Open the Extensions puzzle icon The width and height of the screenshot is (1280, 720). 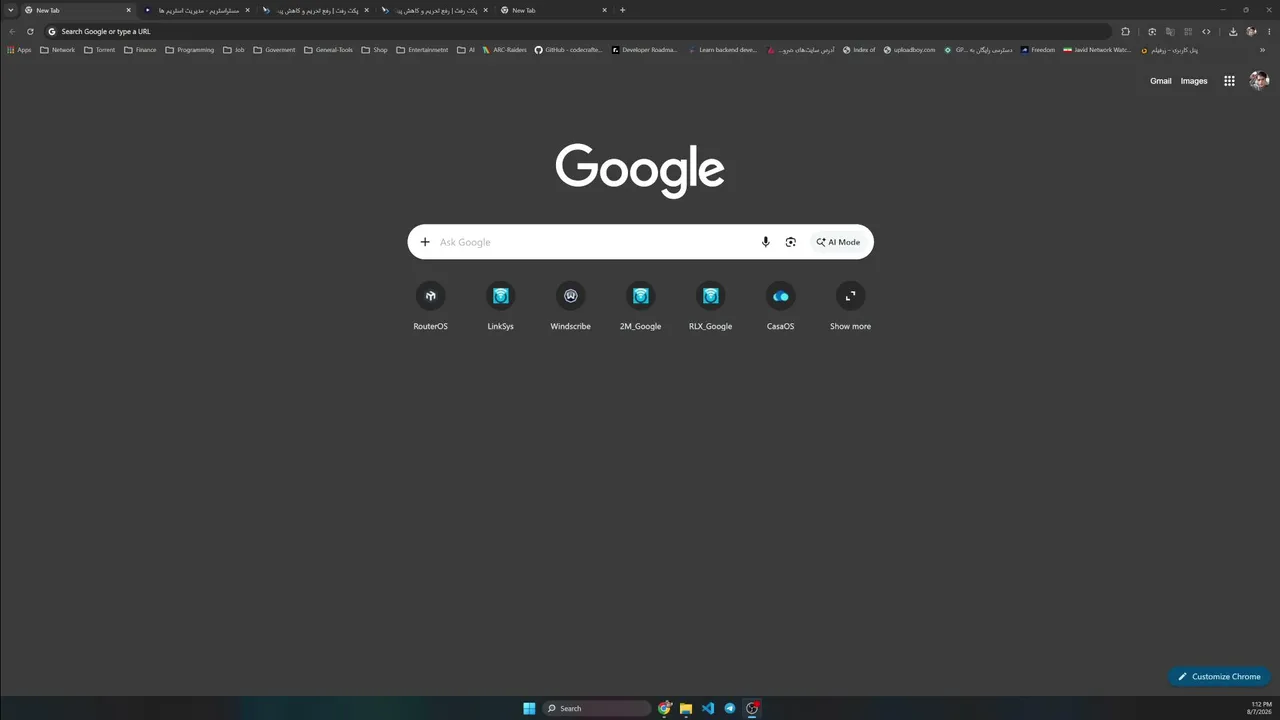[1125, 31]
